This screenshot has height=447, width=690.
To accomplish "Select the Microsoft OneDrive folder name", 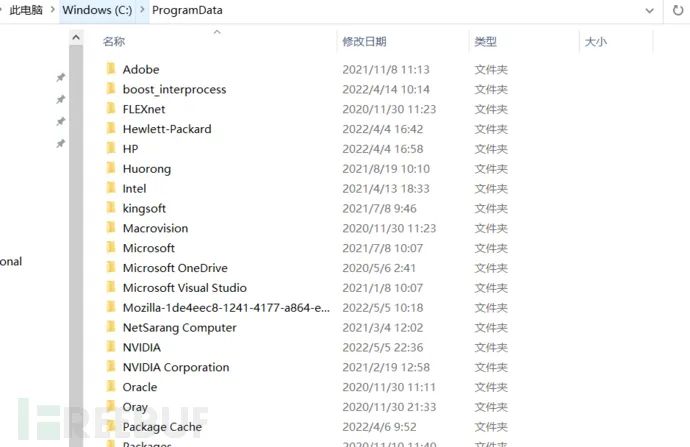I will [175, 267].
